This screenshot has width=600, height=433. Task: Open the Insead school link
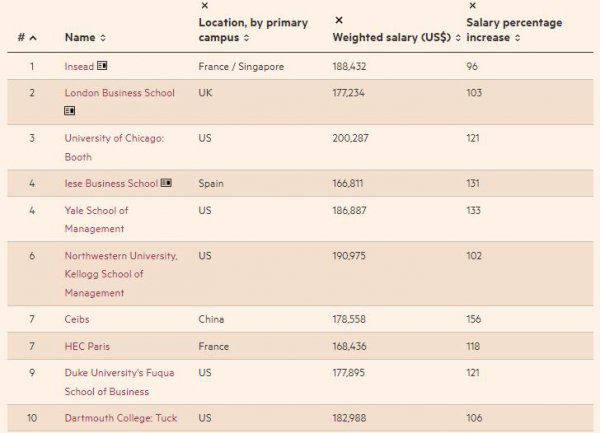tap(79, 66)
